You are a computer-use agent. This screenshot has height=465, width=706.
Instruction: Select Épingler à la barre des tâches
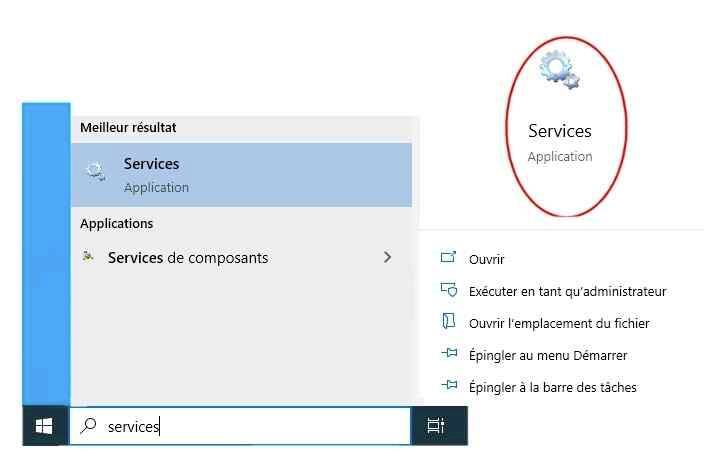[x=552, y=388]
